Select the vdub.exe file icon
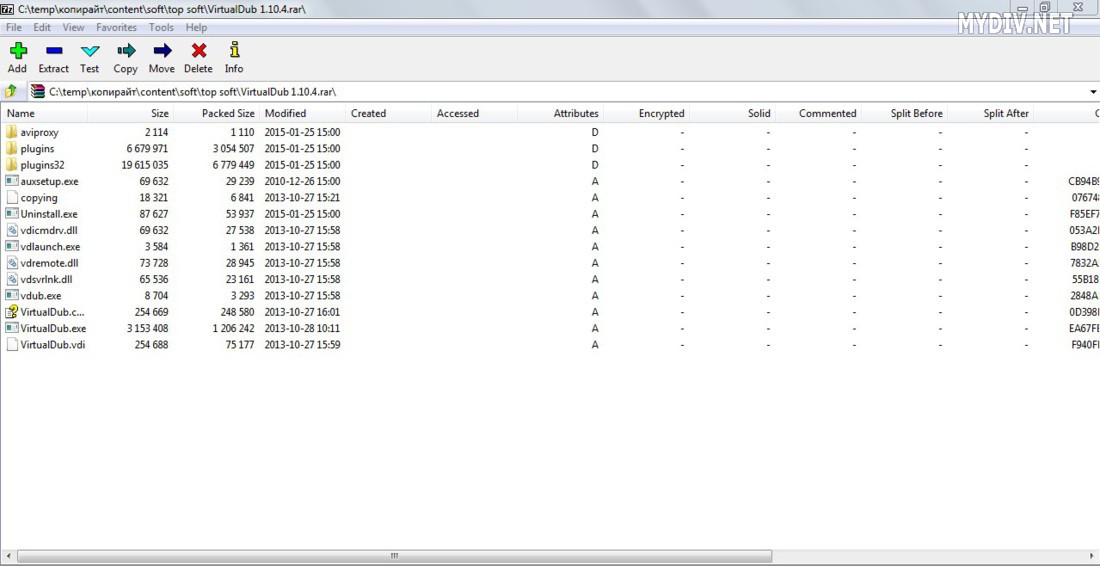The width and height of the screenshot is (1100, 566). pyautogui.click(x=11, y=295)
